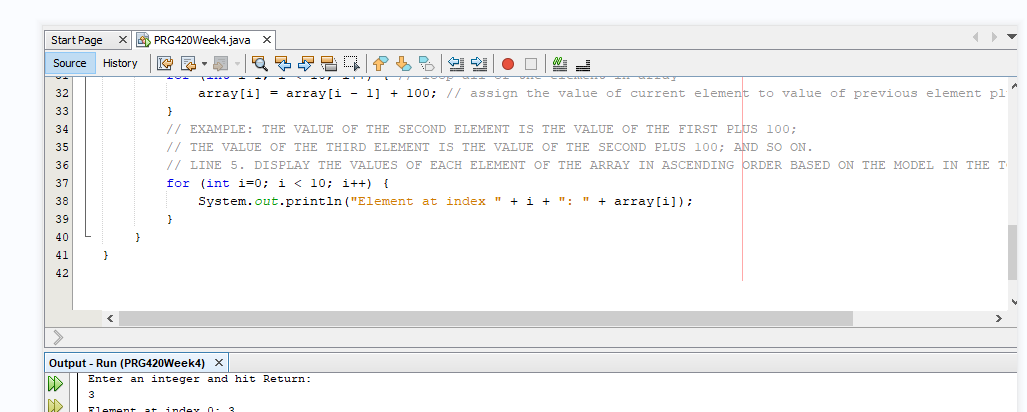The height and width of the screenshot is (412, 1027).
Task: Go to Find Next Occurrence icon
Action: click(306, 64)
